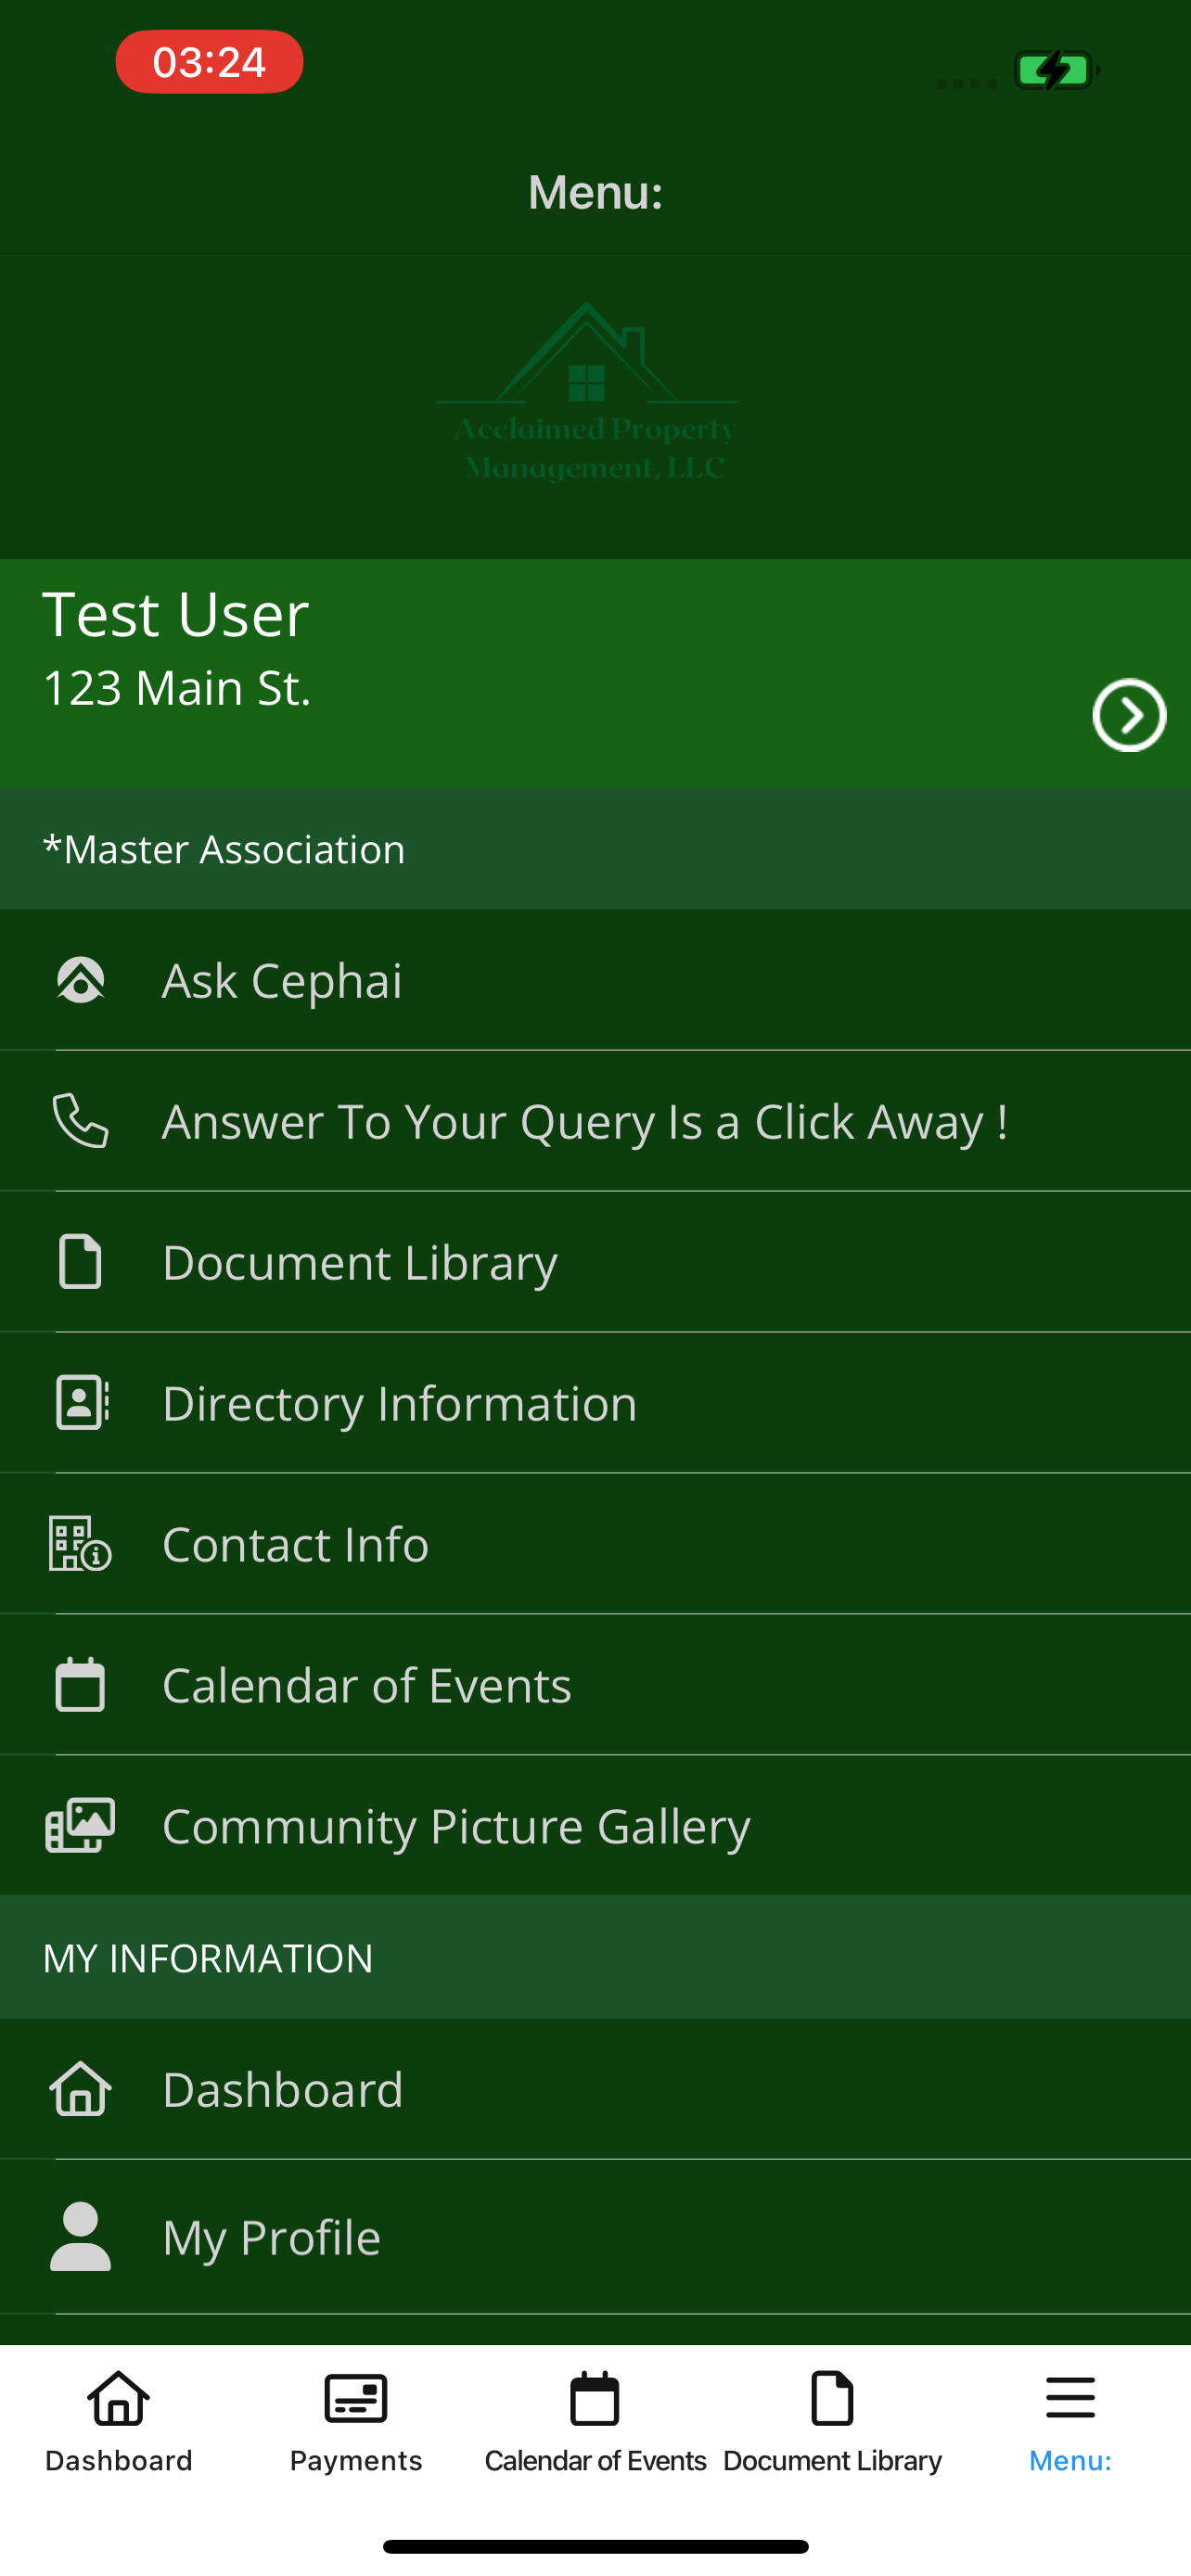Open Community Picture Gallery
Viewport: 1191px width, 2576px height.
coord(596,1825)
